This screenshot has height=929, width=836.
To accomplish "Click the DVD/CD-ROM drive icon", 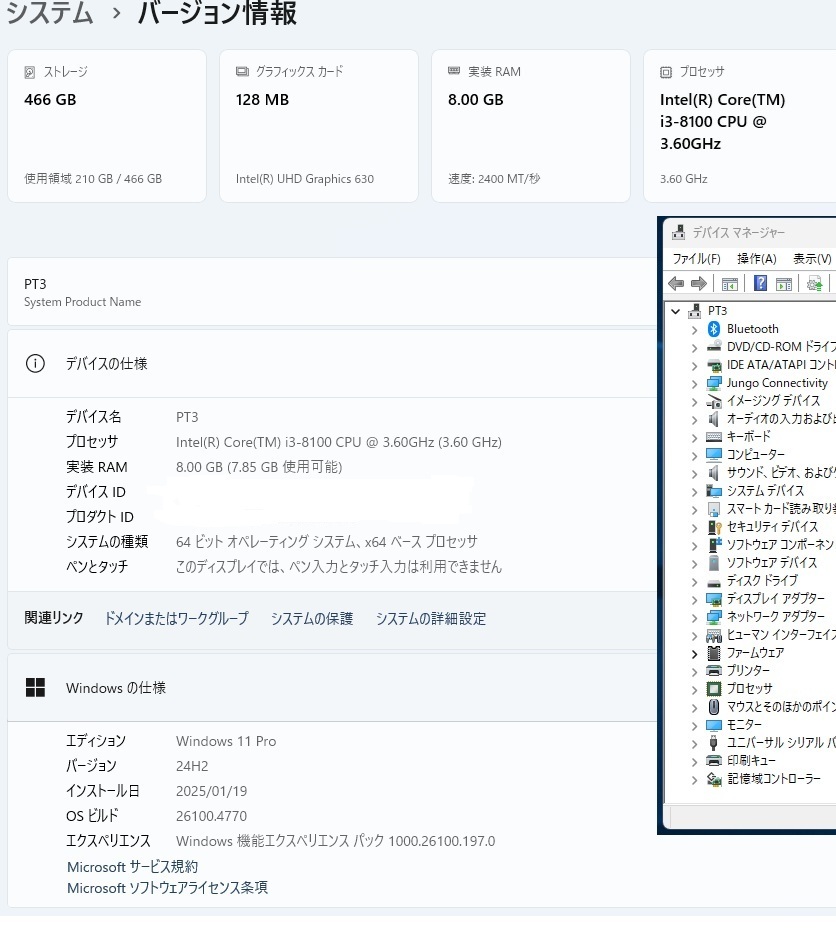I will [714, 347].
